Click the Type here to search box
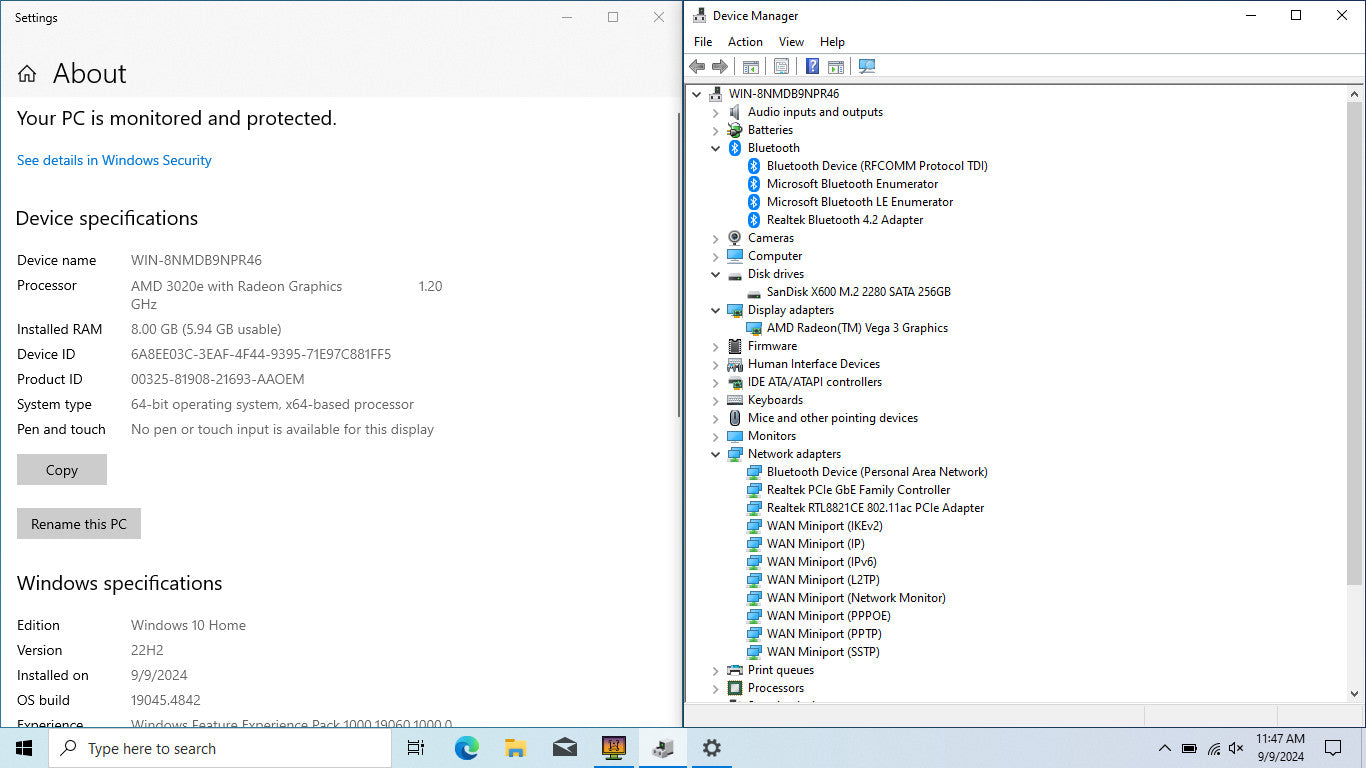The width and height of the screenshot is (1366, 768). click(x=220, y=748)
